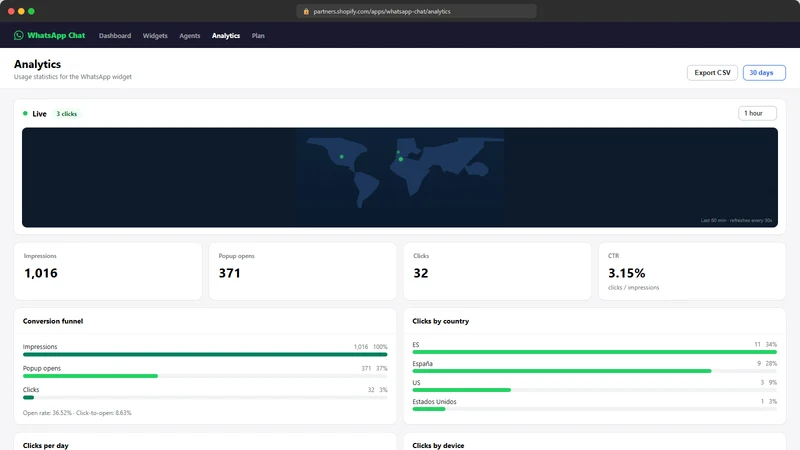This screenshot has height=450, width=800.
Task: Click the WhatsApp Chat brand title
Action: pyautogui.click(x=56, y=35)
